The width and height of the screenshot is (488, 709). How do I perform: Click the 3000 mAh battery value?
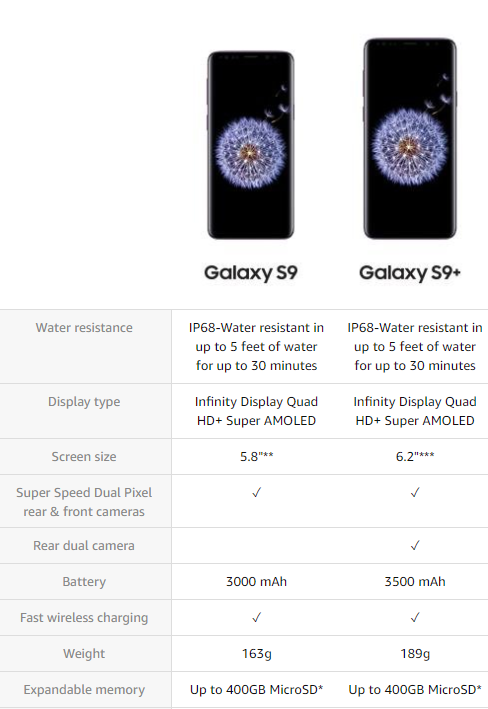[x=256, y=581]
